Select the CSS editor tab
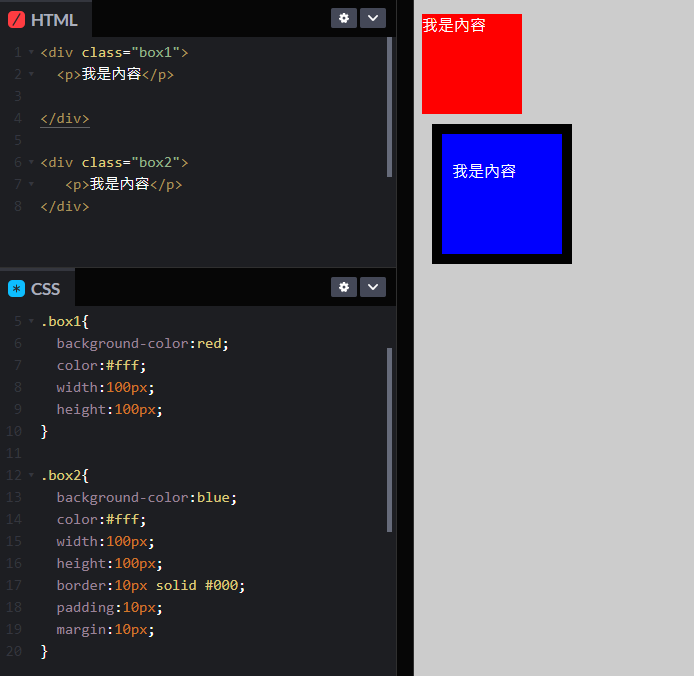 37,289
